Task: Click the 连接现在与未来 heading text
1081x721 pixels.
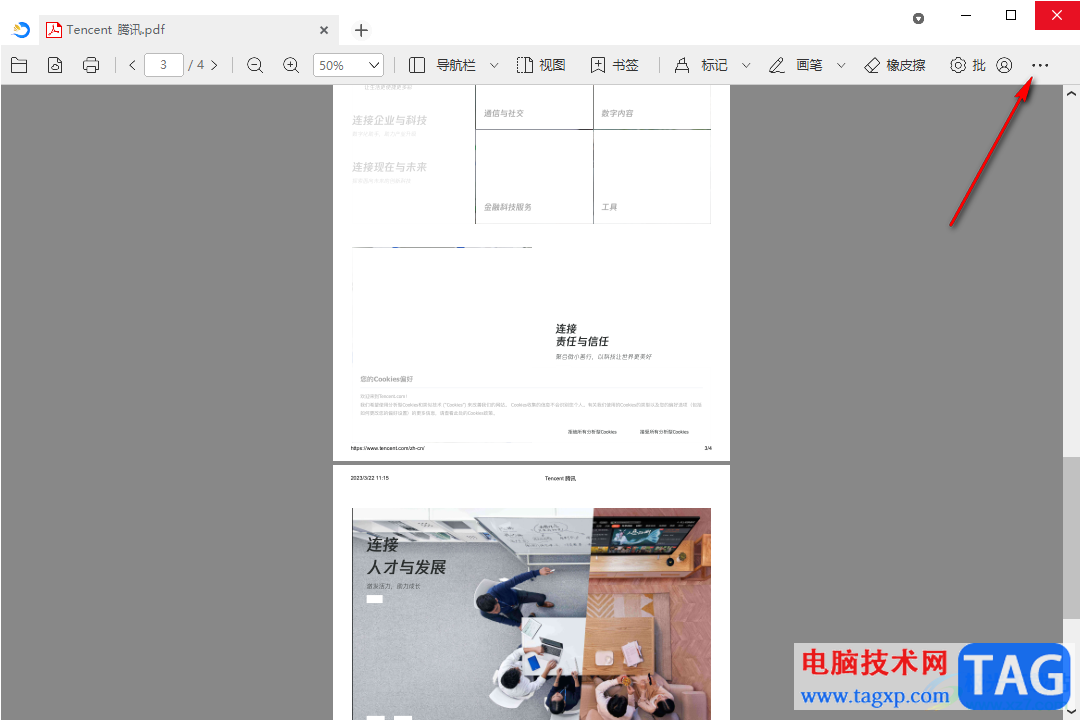Action: coord(390,167)
